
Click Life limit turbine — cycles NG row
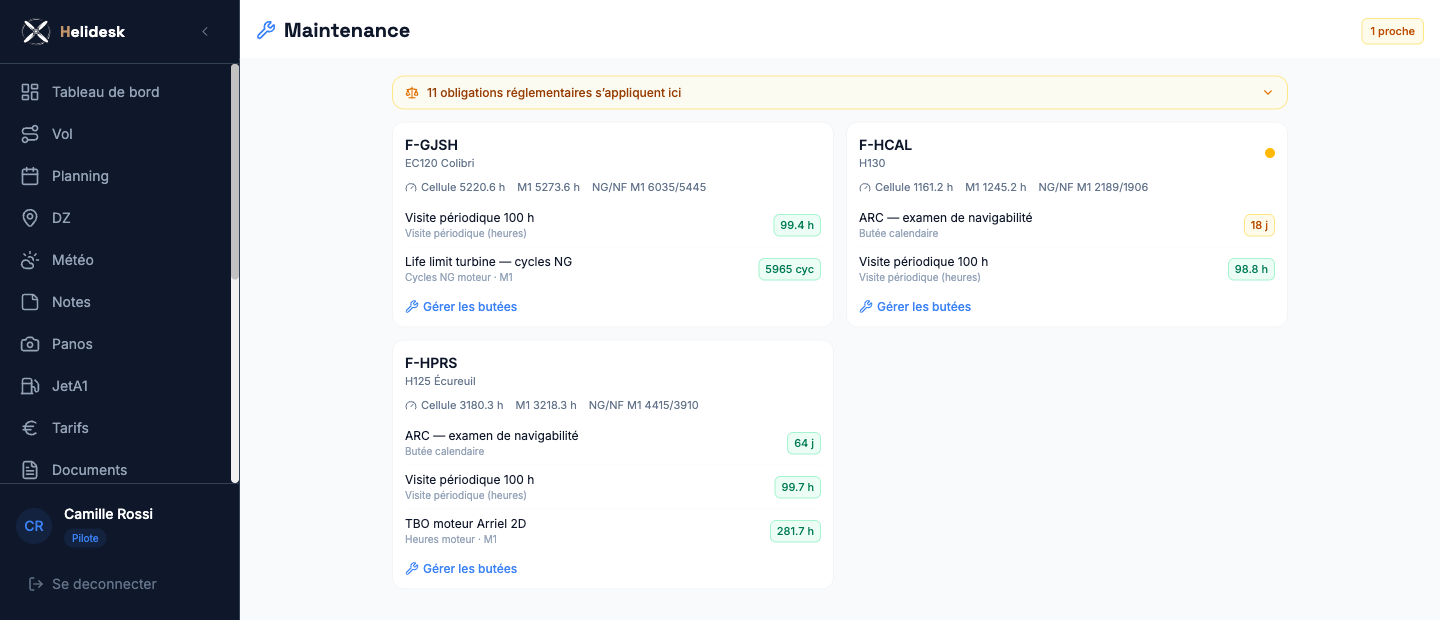tap(613, 269)
